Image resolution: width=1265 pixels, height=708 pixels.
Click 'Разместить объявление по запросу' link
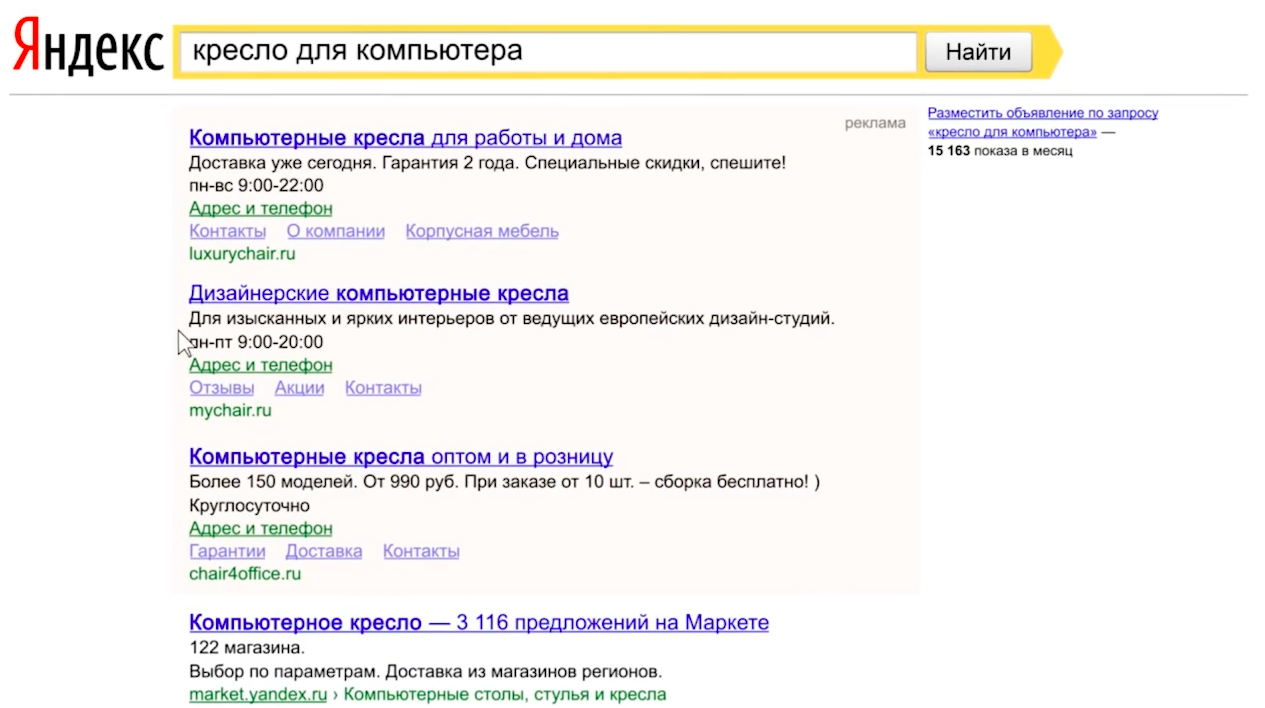point(1043,113)
